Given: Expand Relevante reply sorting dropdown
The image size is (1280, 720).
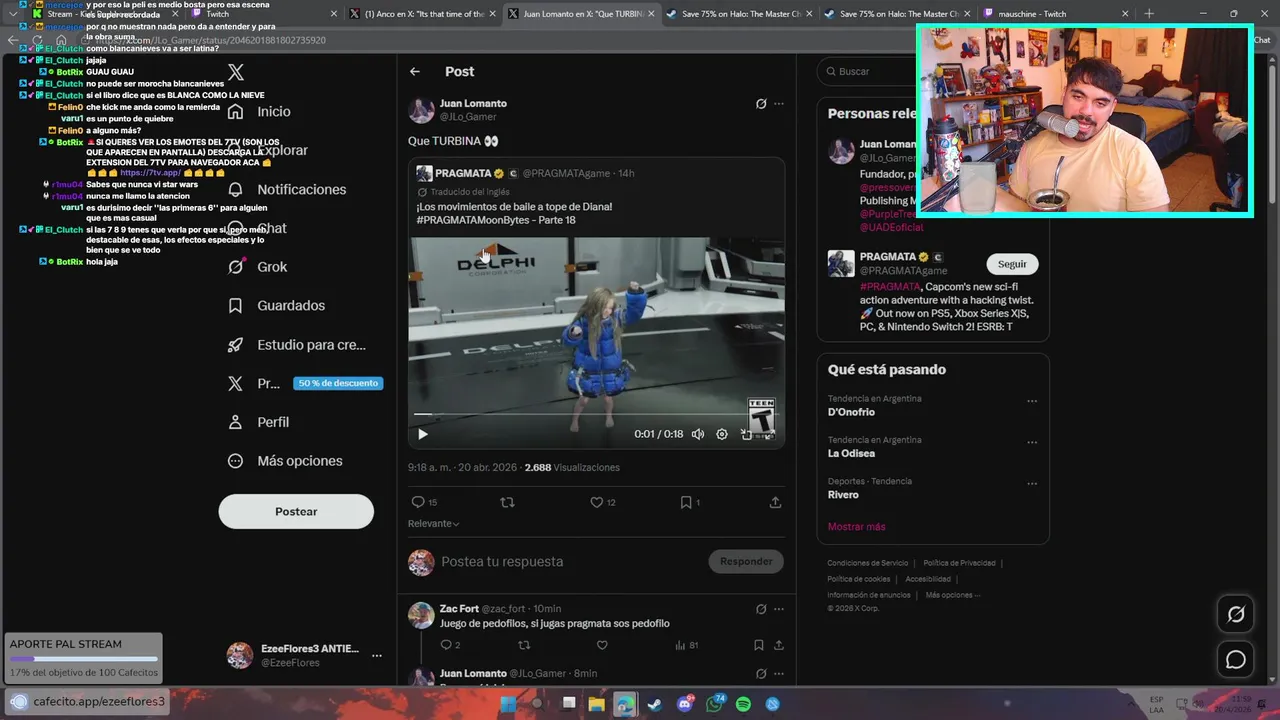Looking at the screenshot, I should [x=434, y=524].
